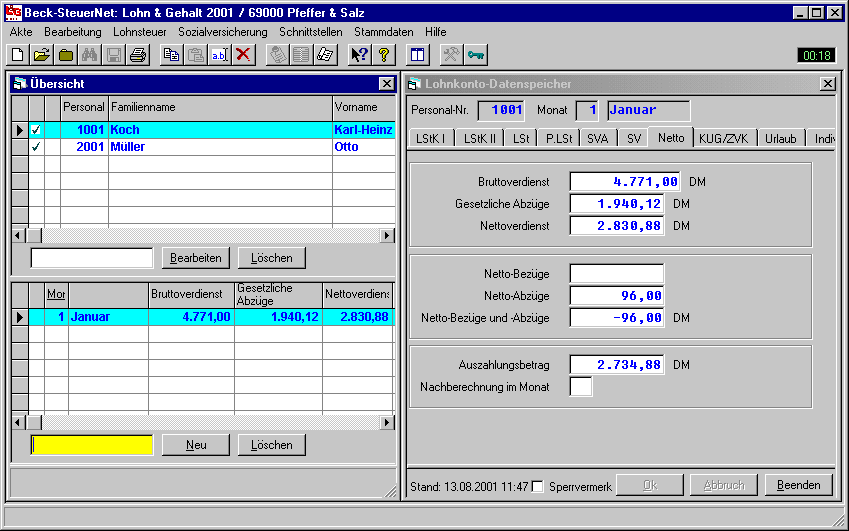Click the Personal-Nr. 1001 field
Viewport: 849px width, 531px height.
pos(501,110)
